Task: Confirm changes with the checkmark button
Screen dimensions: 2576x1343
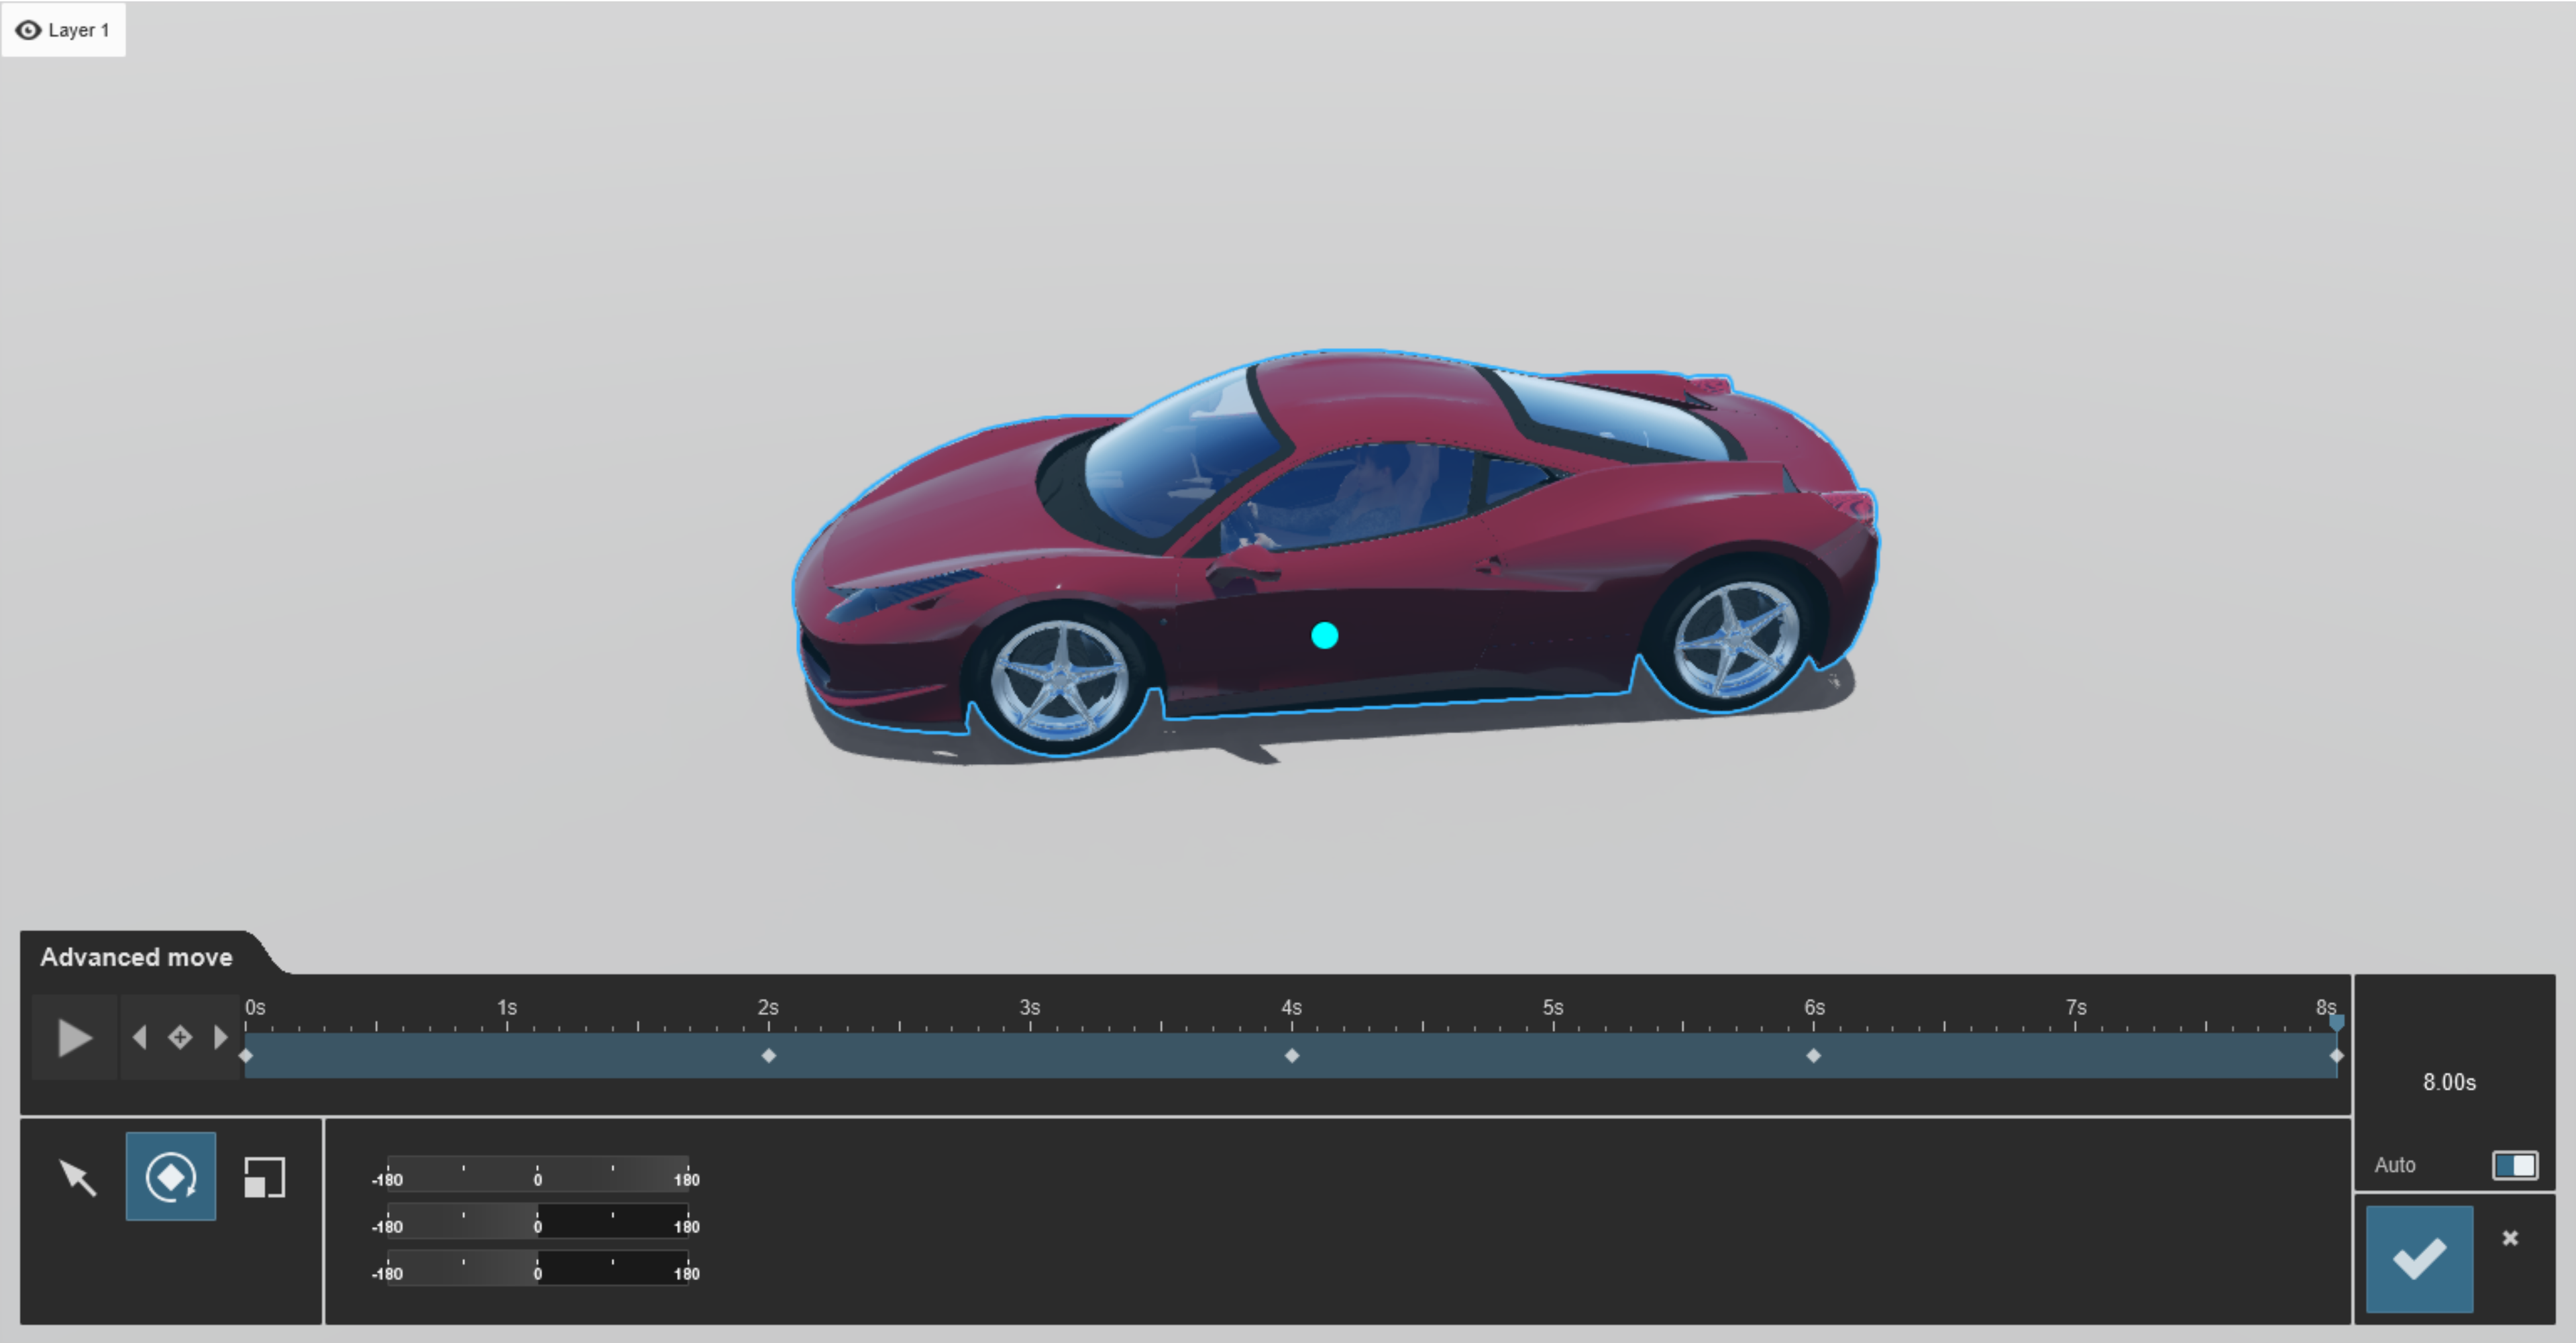Action: (2419, 1258)
